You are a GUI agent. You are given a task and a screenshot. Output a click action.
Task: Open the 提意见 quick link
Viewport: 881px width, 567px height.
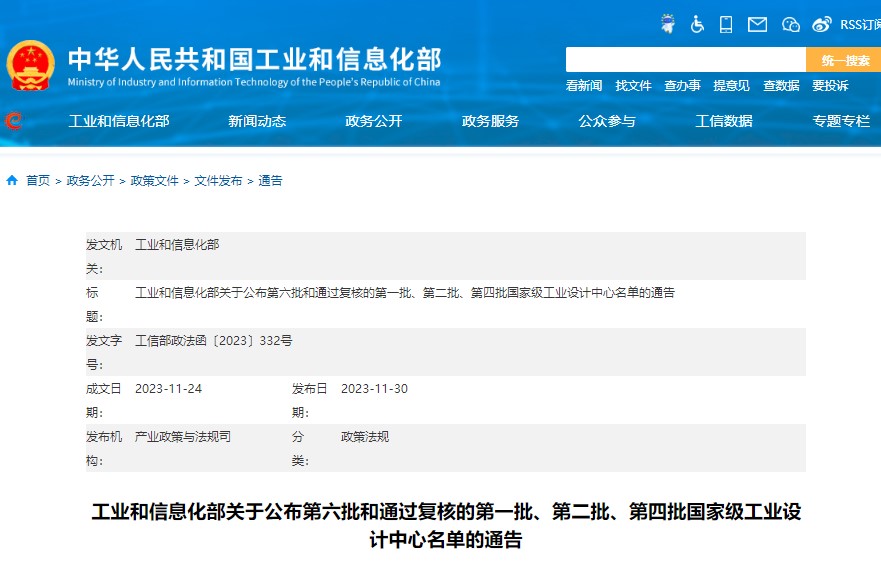point(732,85)
